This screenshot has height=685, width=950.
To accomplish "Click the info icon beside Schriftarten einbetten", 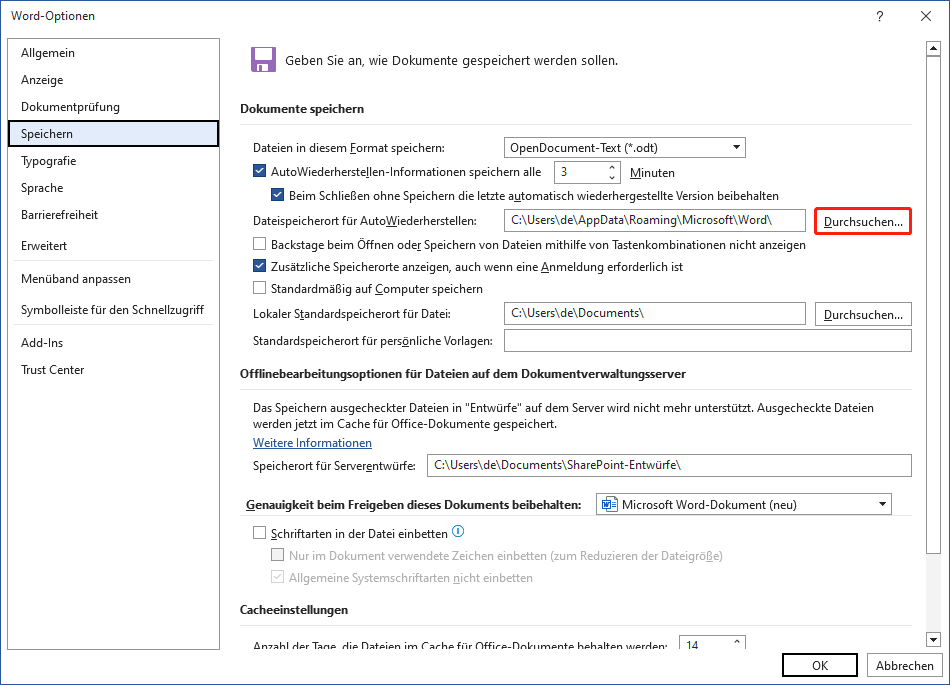I will pyautogui.click(x=459, y=532).
